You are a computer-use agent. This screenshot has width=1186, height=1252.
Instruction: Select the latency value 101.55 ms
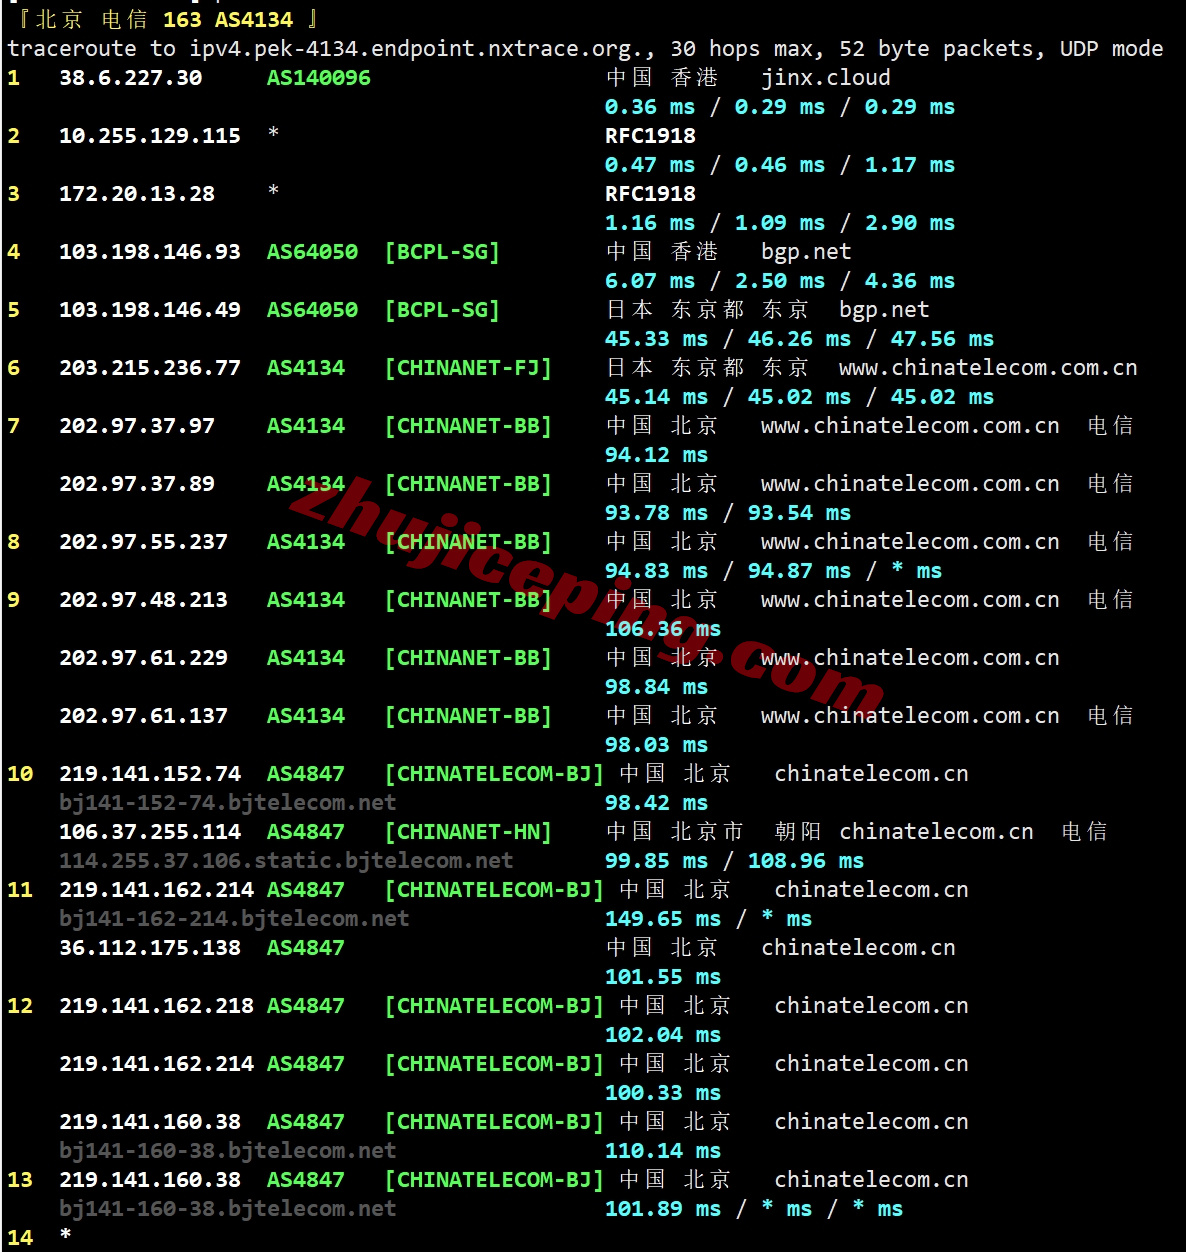663,977
